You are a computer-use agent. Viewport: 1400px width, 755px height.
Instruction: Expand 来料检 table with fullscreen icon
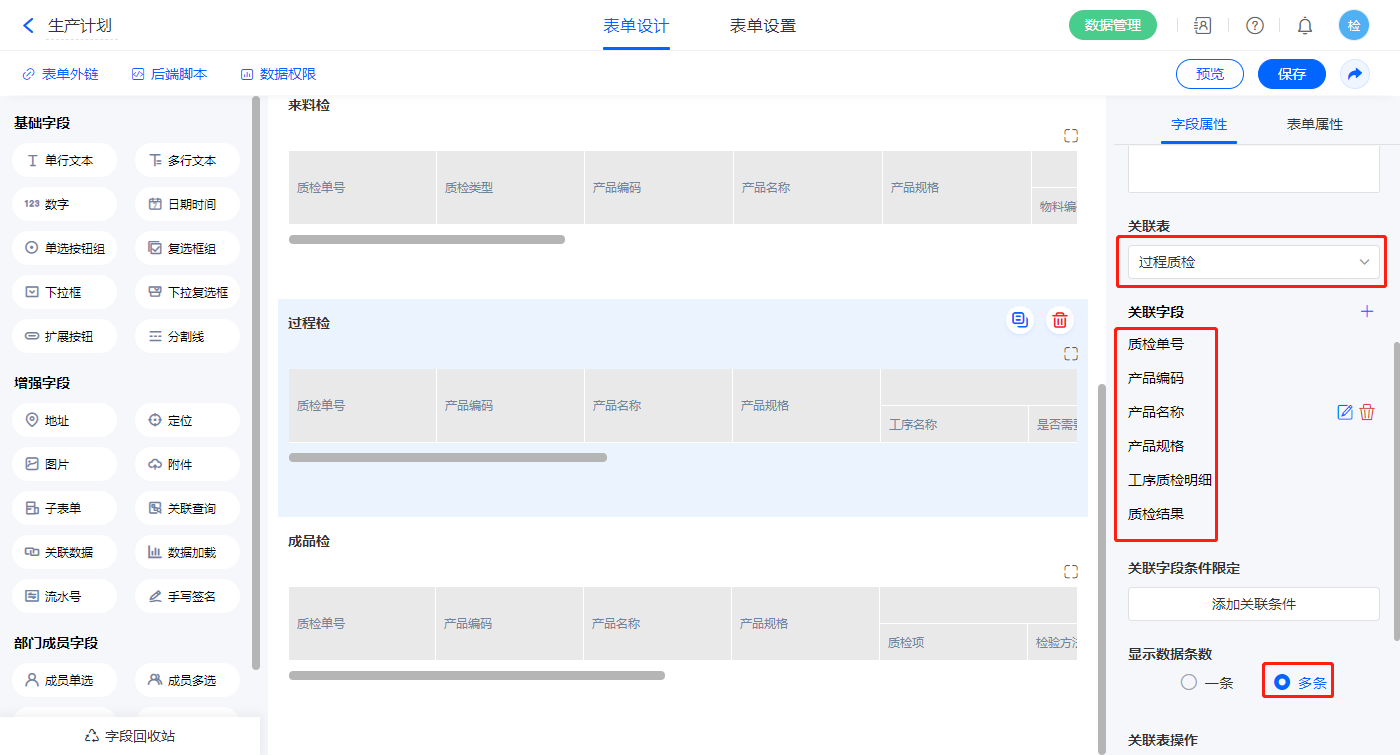[1071, 136]
